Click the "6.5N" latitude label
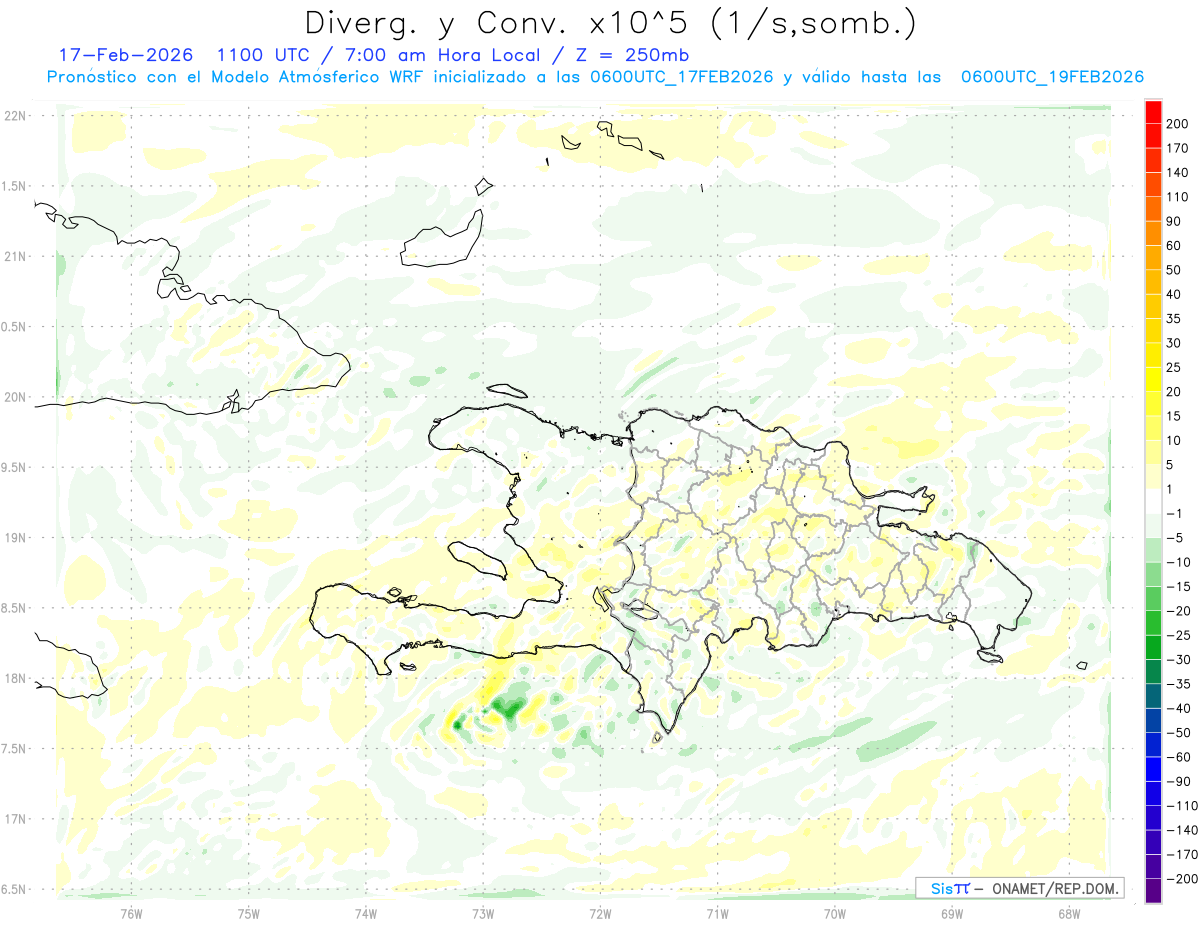The image size is (1200, 927). pos(14,890)
